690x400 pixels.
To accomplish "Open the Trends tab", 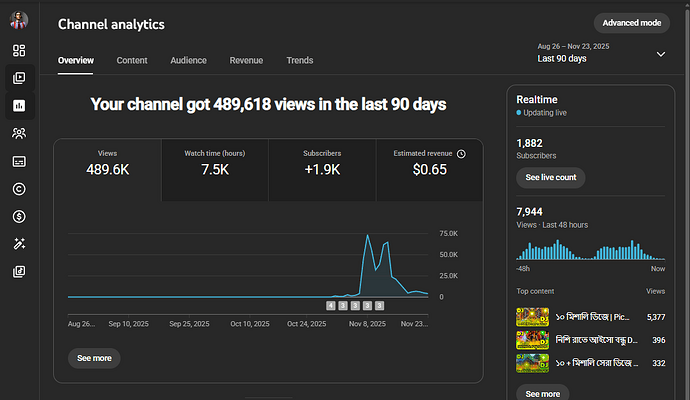I will [299, 61].
